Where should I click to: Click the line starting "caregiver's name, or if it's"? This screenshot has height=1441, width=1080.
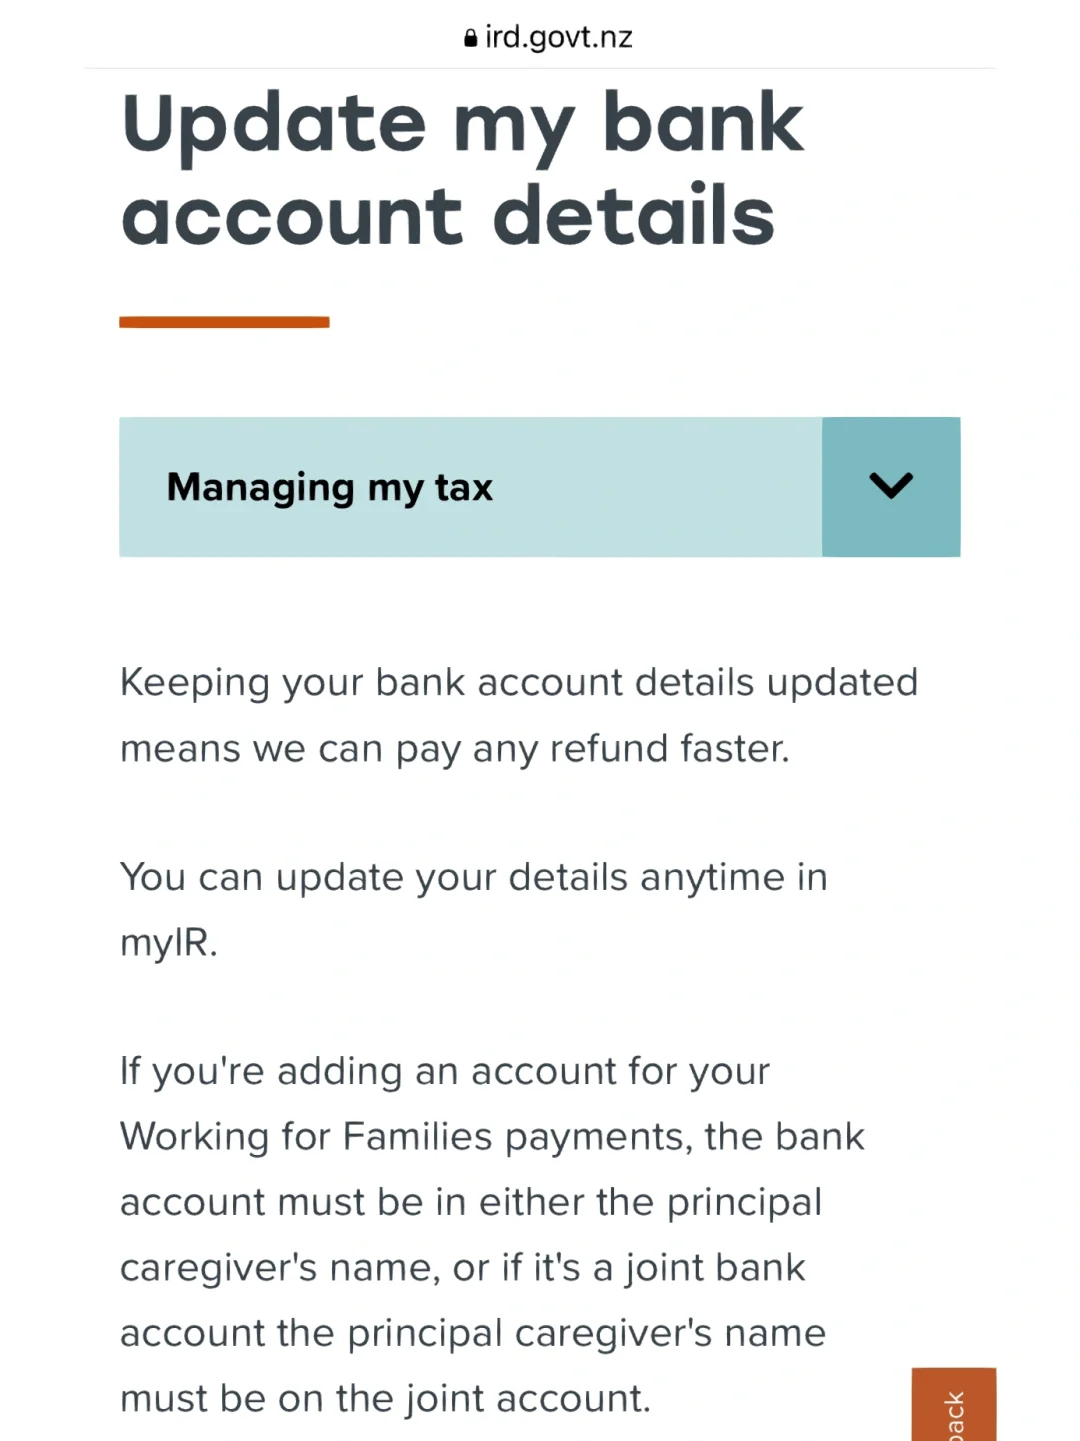(x=462, y=1268)
